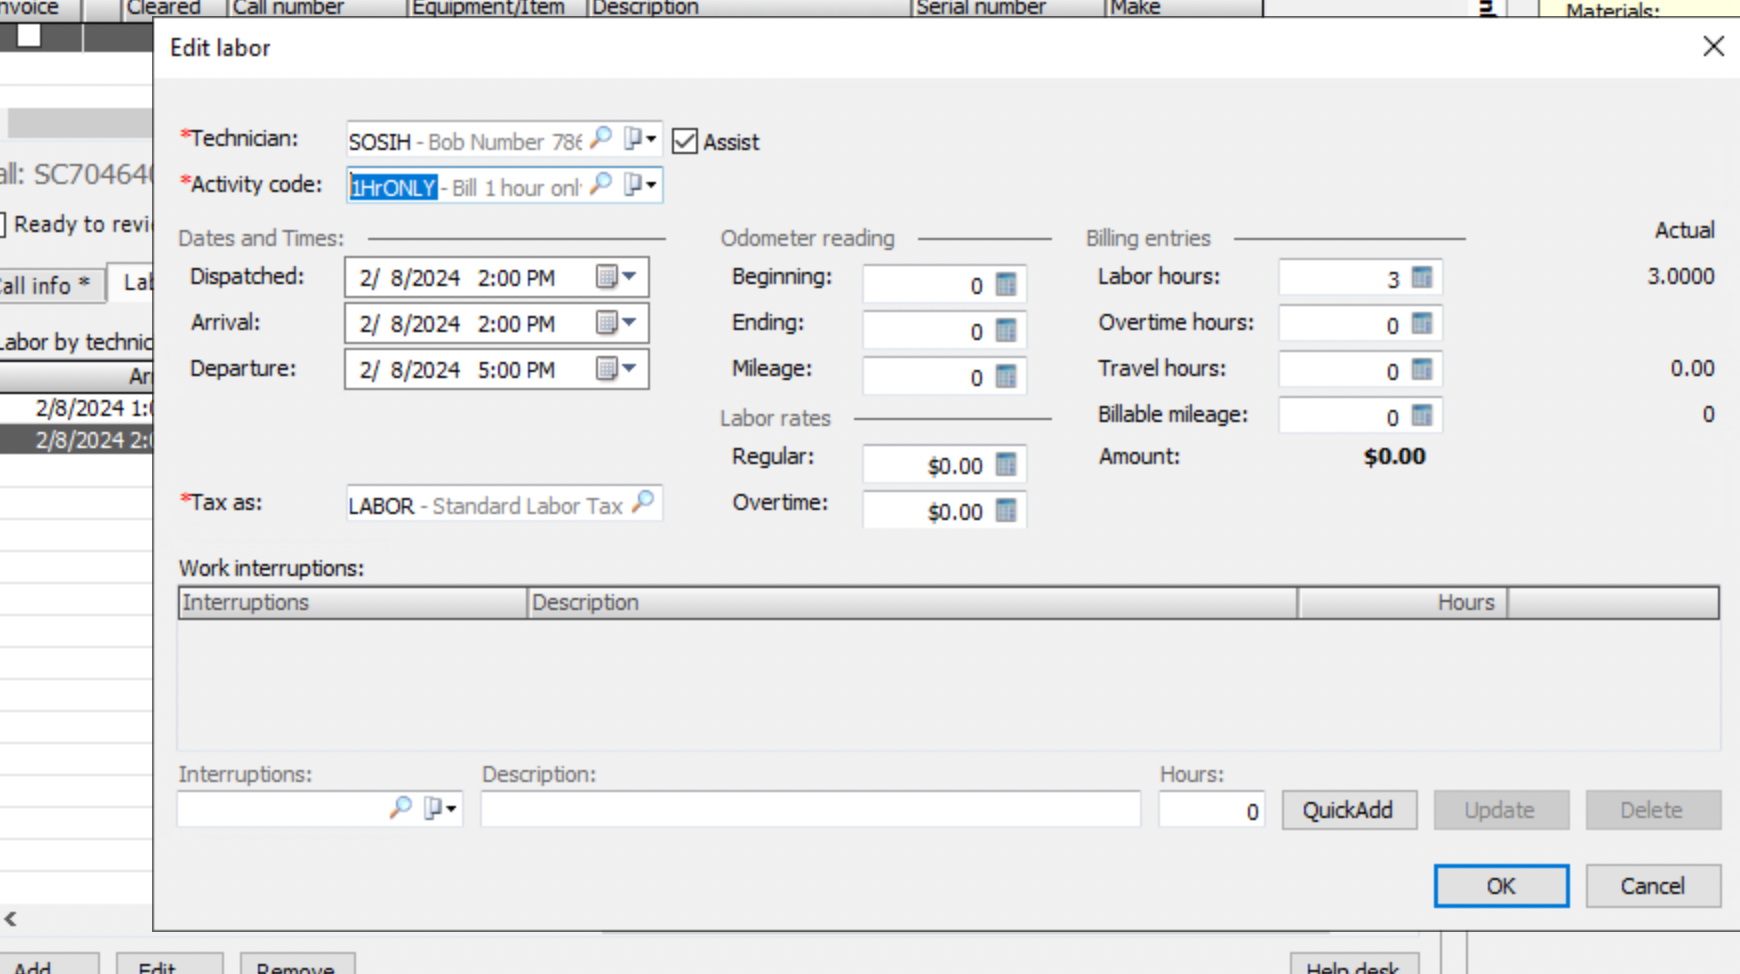
Task: Open the calculator for Overtime hours
Action: coord(1422,324)
